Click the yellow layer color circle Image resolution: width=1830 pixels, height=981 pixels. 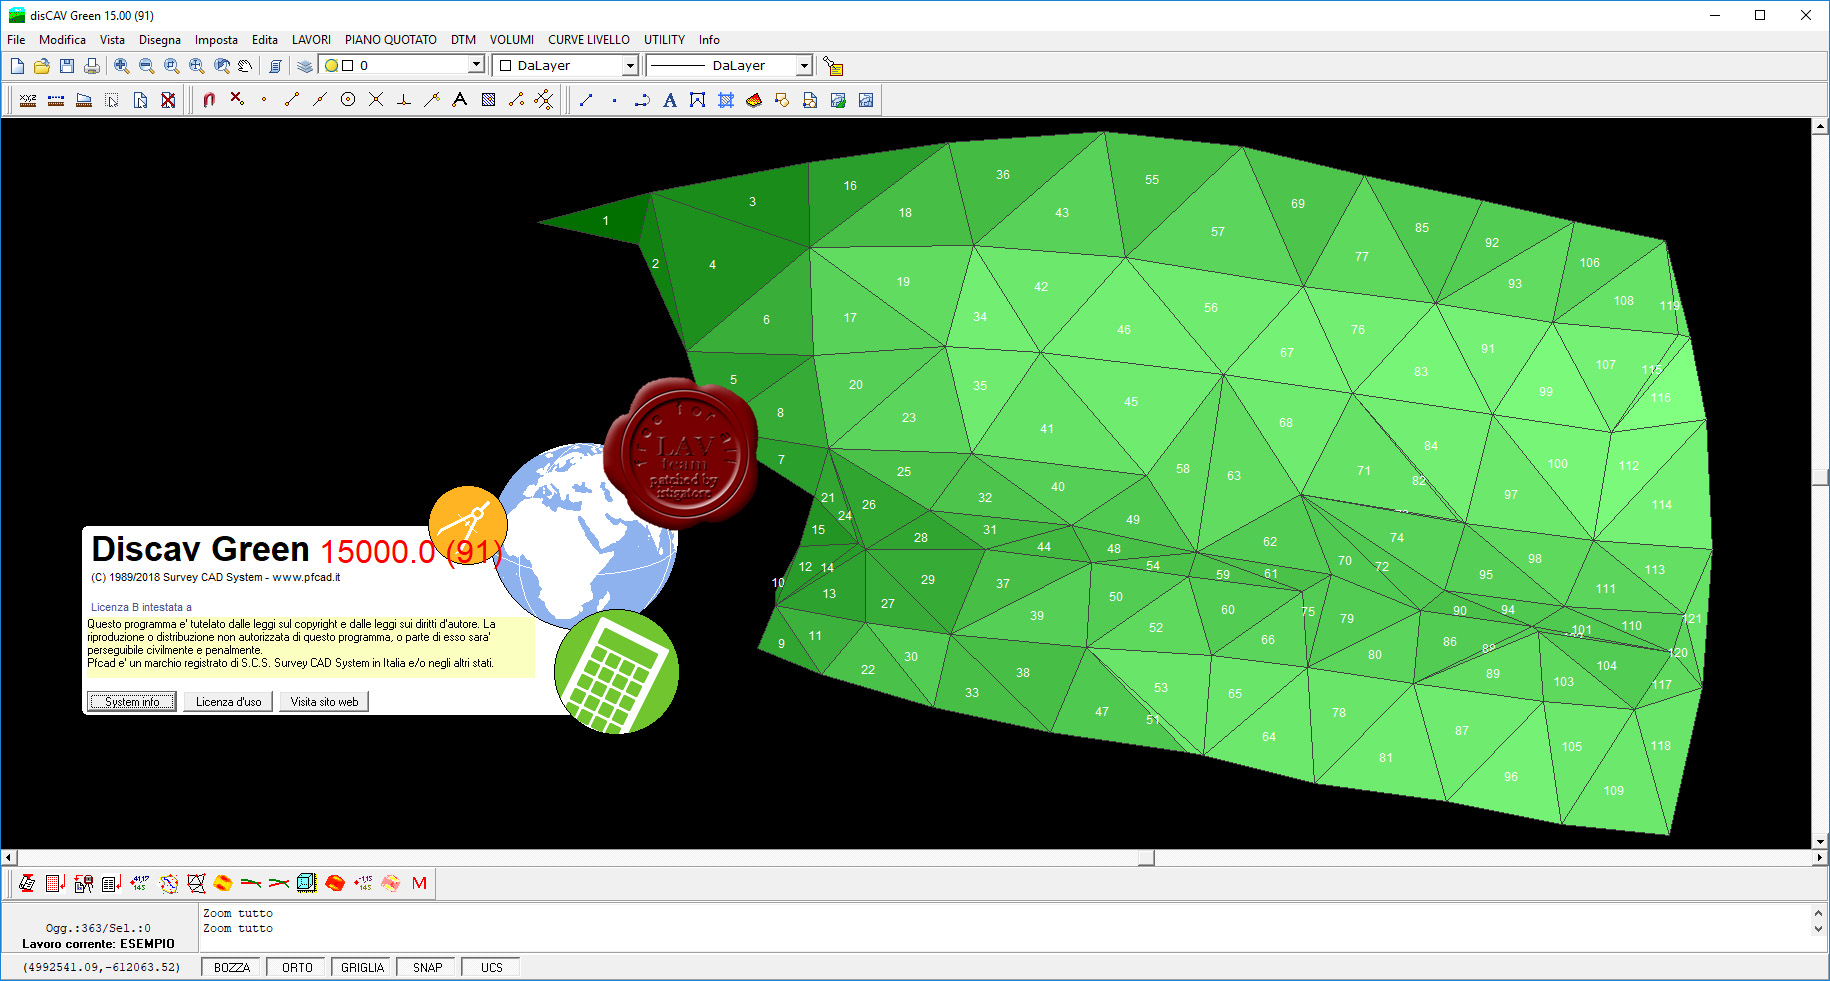point(331,66)
